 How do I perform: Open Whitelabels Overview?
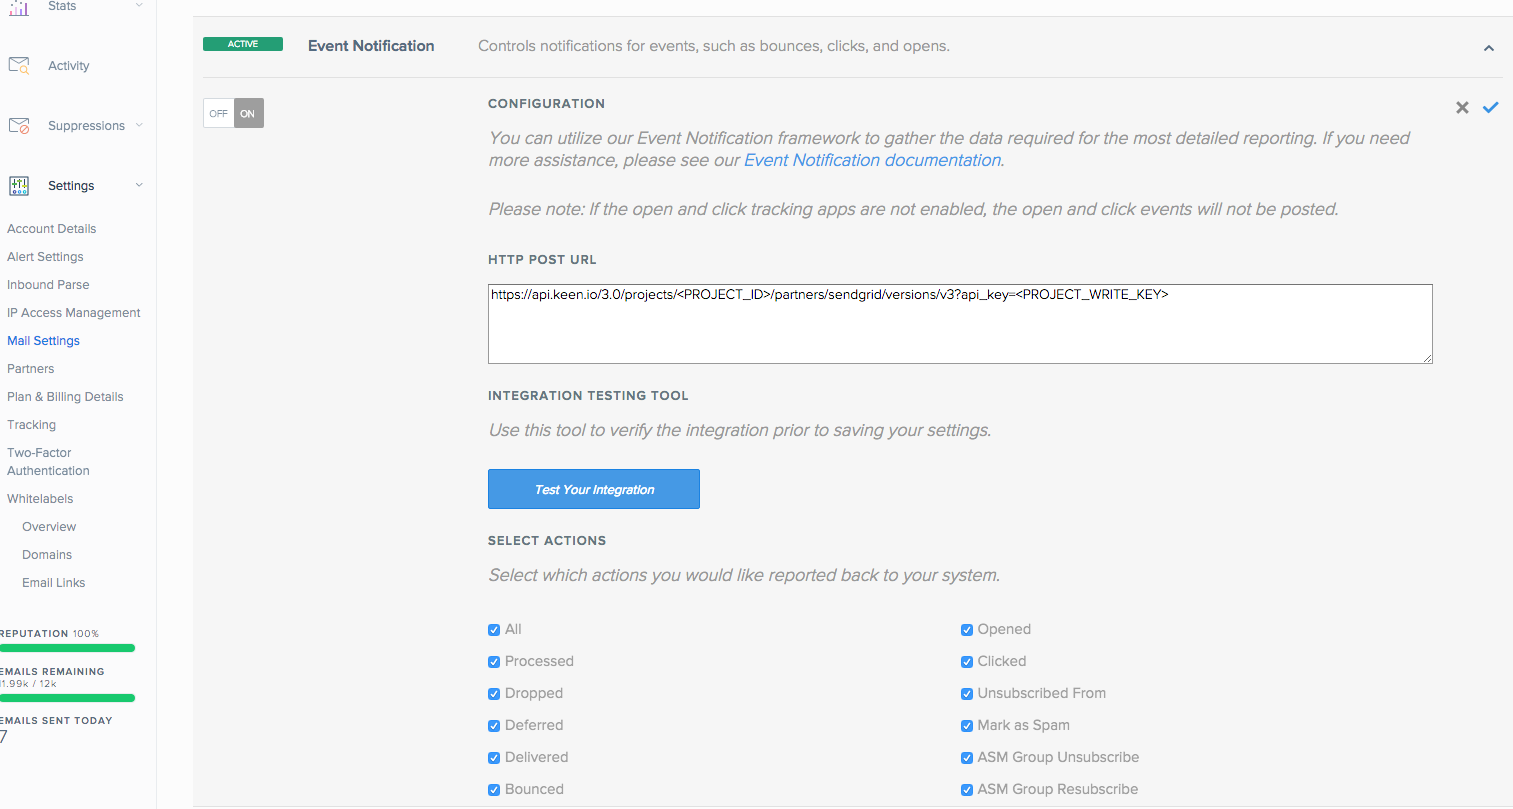pyautogui.click(x=49, y=527)
